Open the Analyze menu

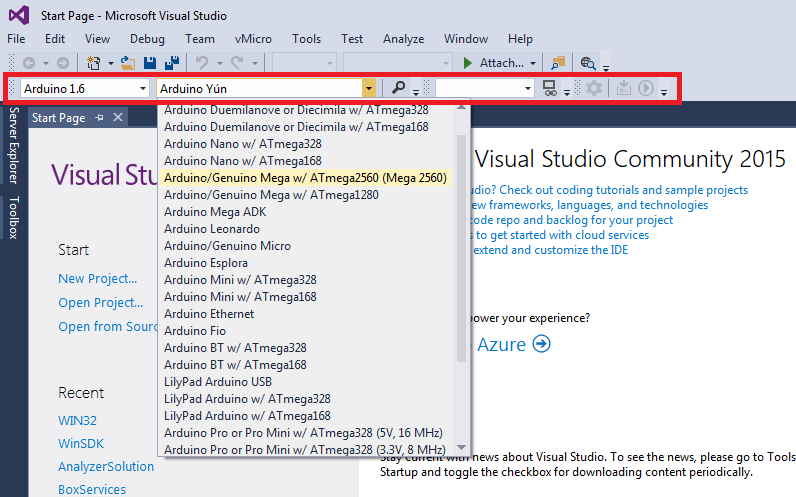pos(403,39)
